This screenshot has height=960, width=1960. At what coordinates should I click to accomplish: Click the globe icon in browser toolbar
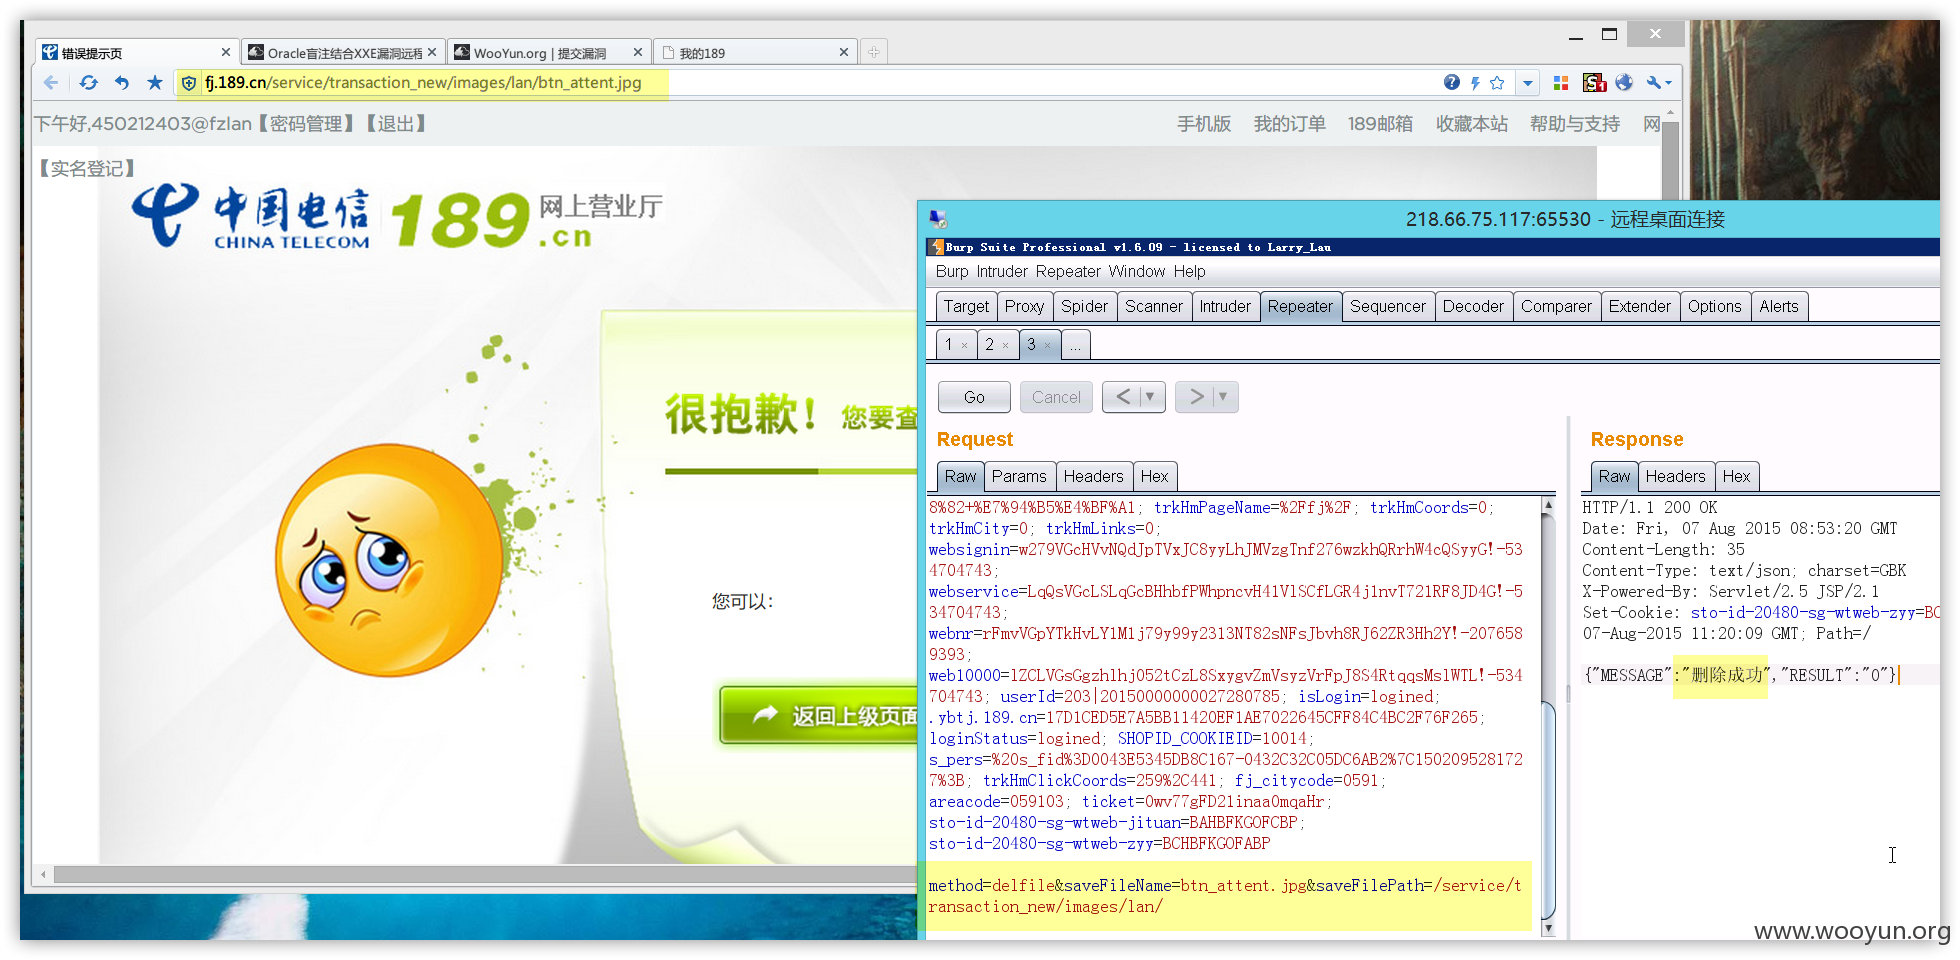1624,83
